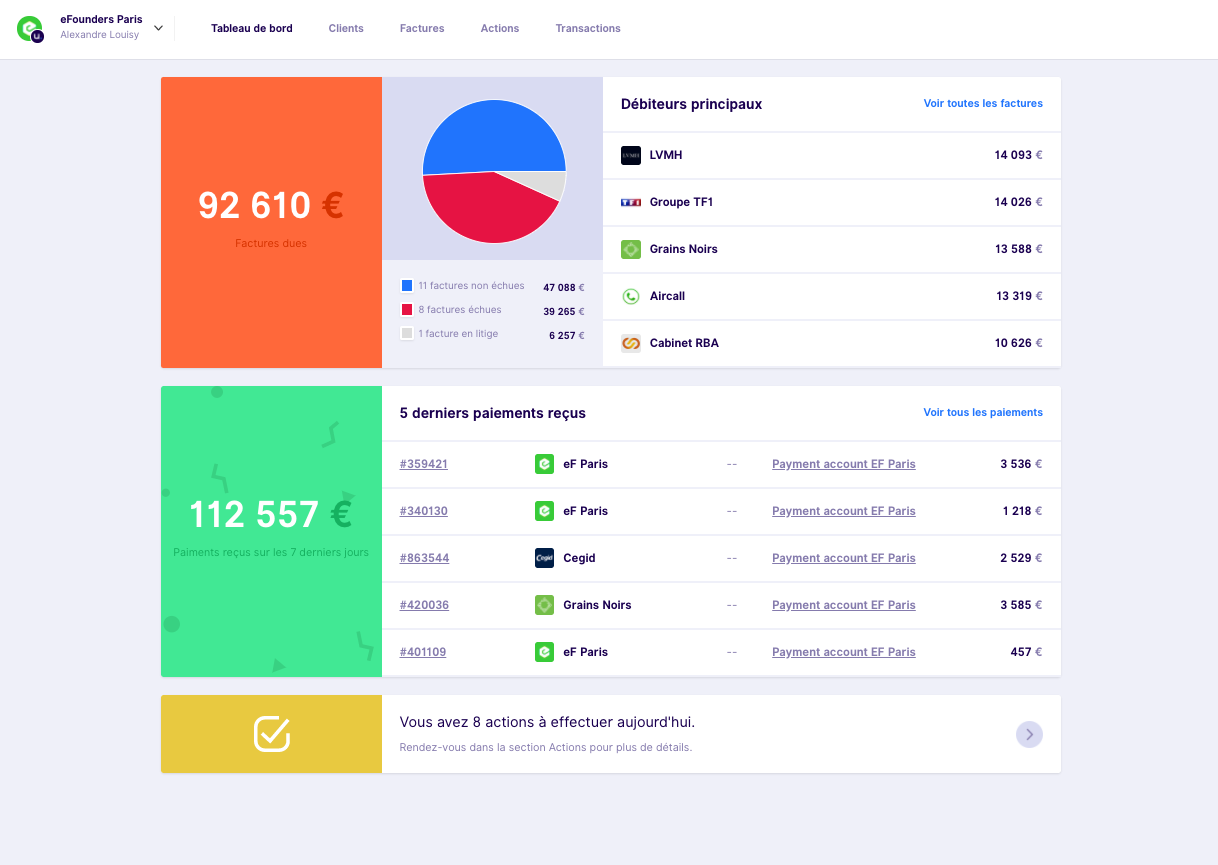Open the LVMH debtor name
The width and height of the screenshot is (1218, 865).
pos(666,155)
